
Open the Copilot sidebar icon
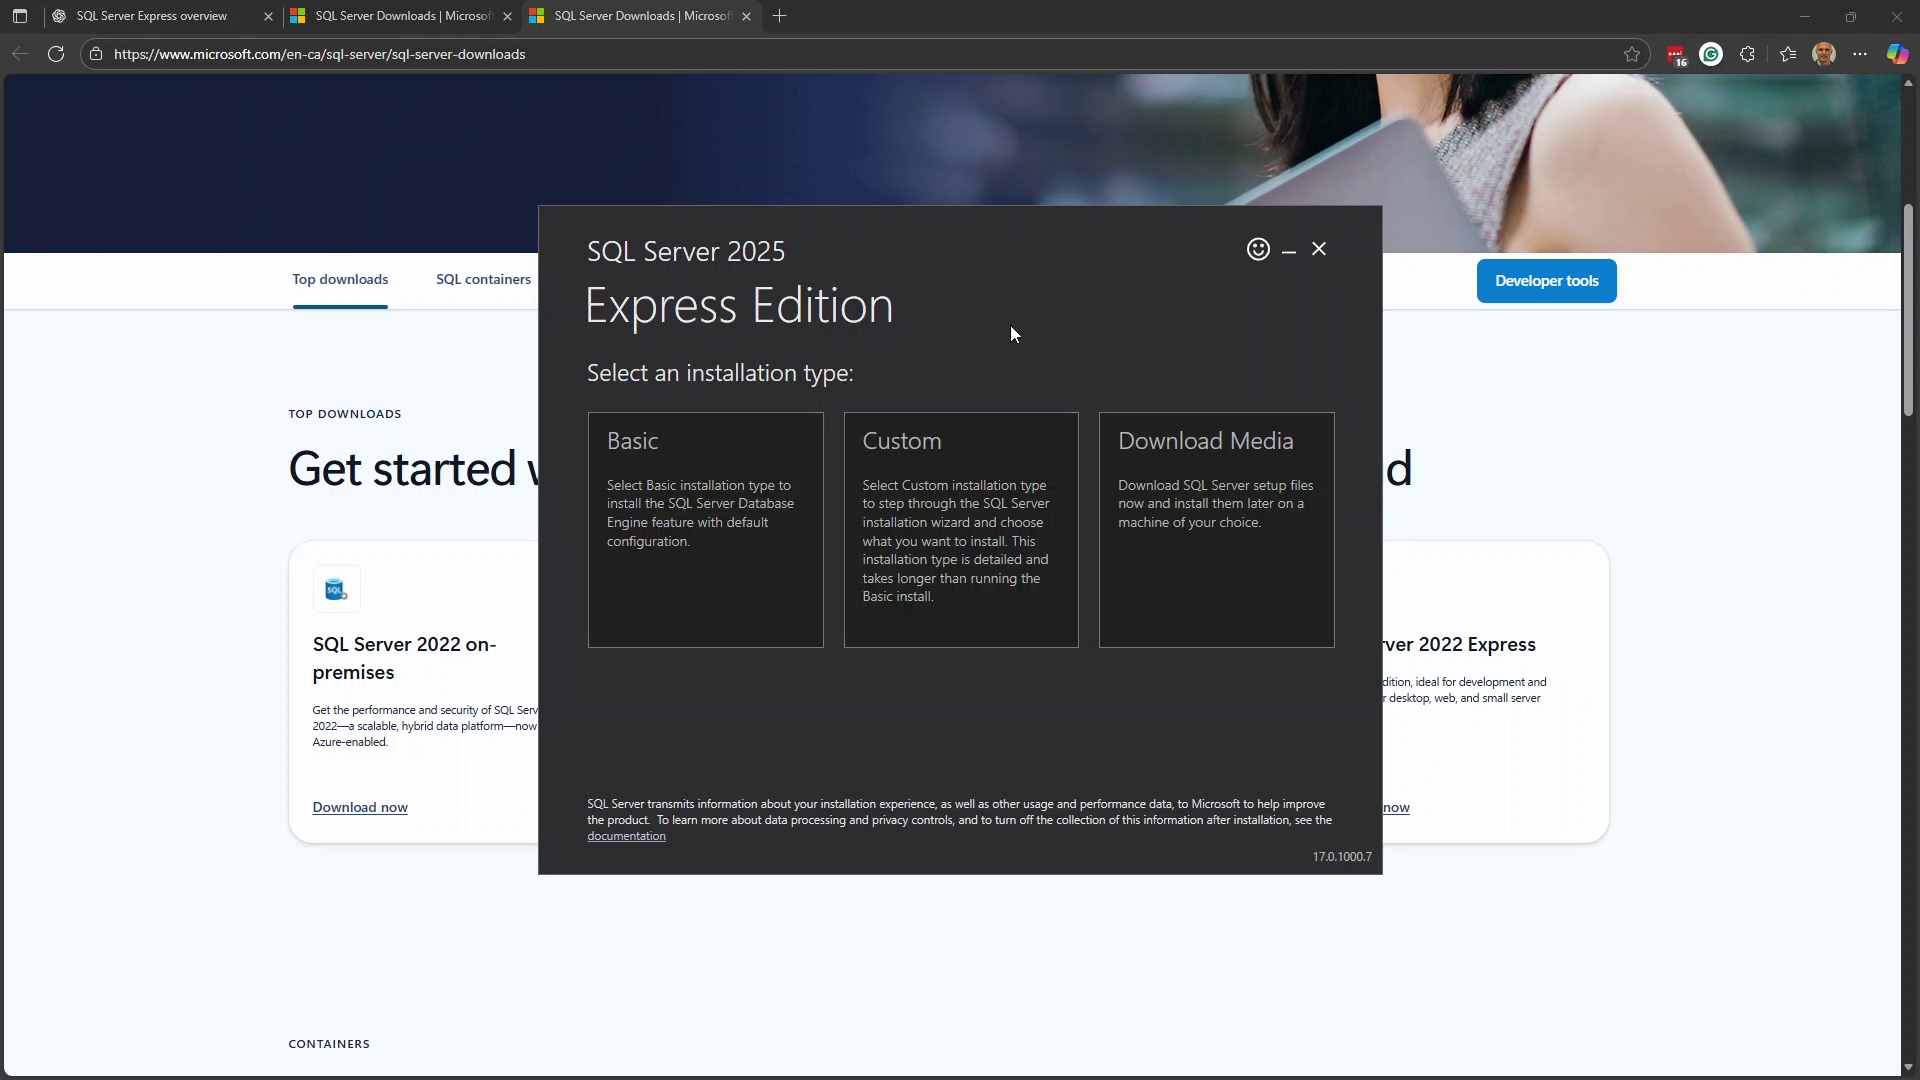(1897, 54)
